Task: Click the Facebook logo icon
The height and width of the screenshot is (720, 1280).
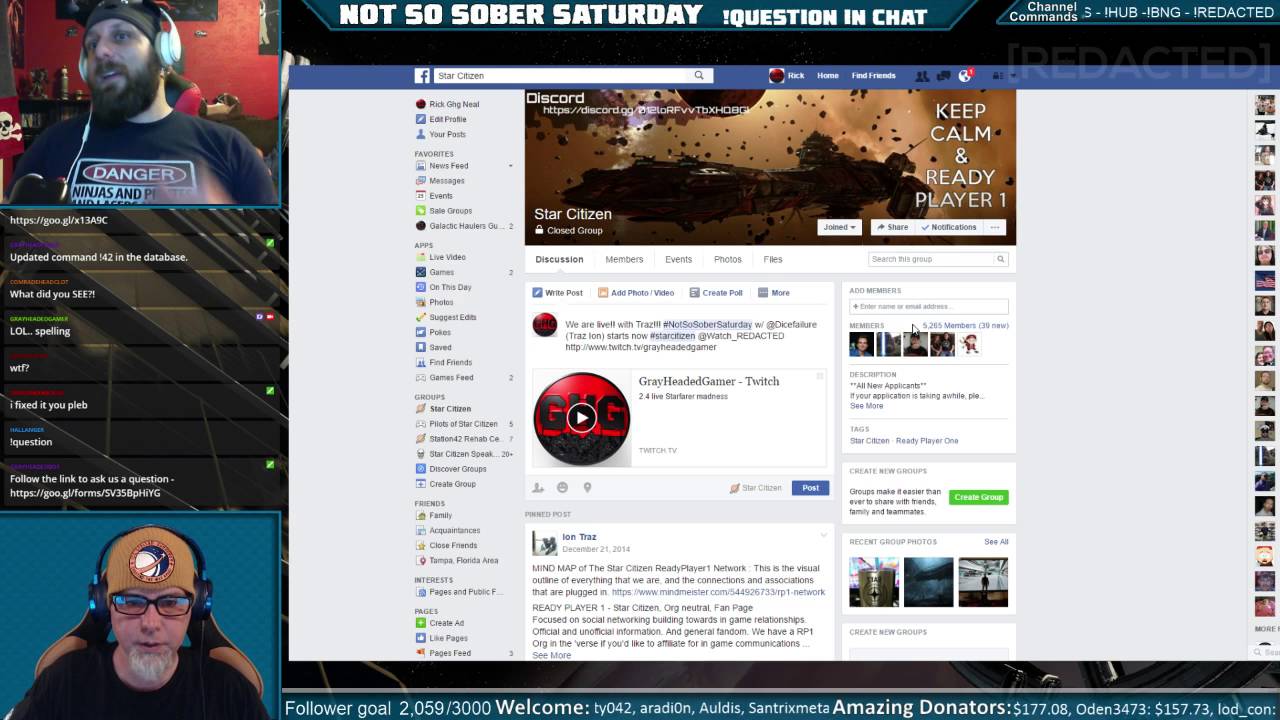Action: tap(422, 76)
